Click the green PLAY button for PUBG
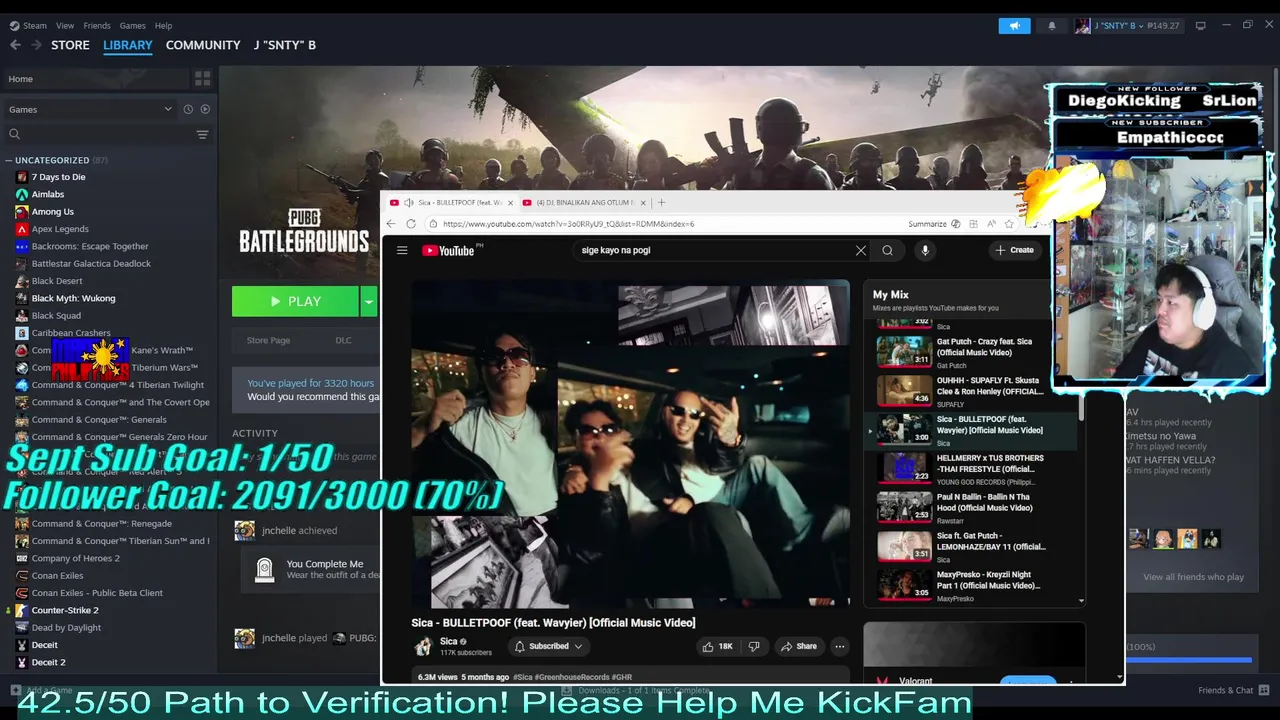The height and width of the screenshot is (720, 1280). tap(295, 301)
